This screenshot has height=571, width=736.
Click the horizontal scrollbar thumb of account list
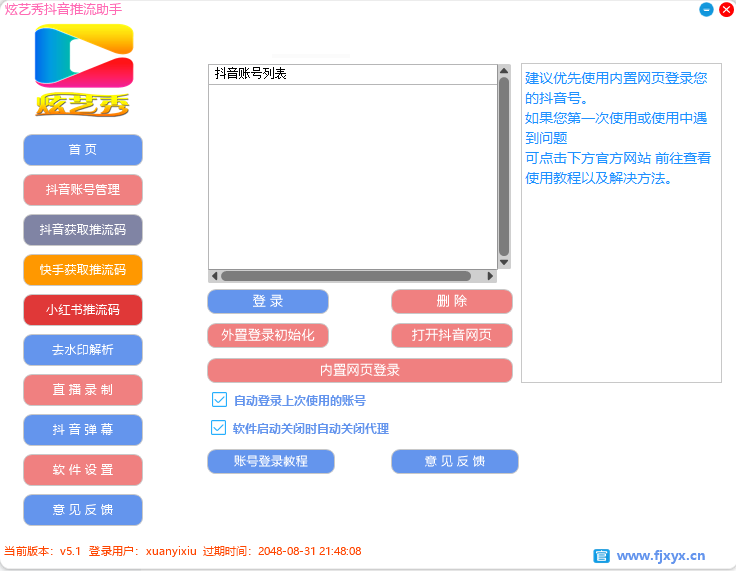point(346,276)
